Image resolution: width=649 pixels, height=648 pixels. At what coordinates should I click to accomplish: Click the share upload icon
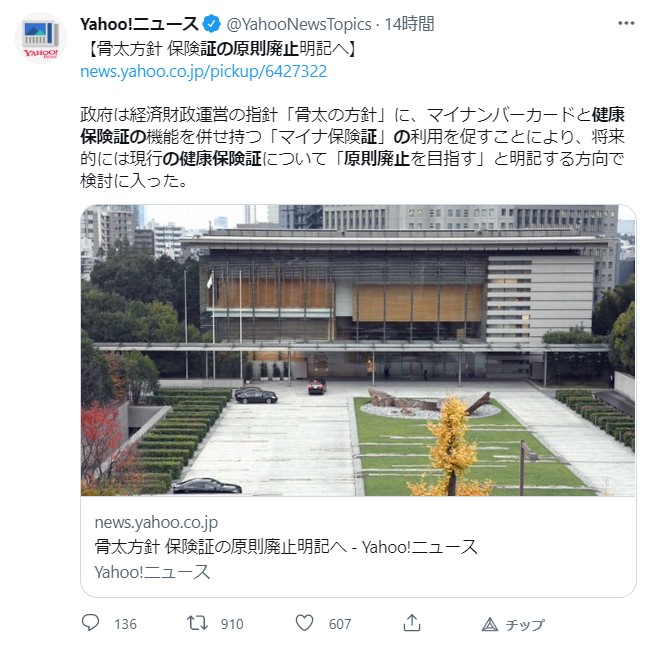tap(412, 623)
